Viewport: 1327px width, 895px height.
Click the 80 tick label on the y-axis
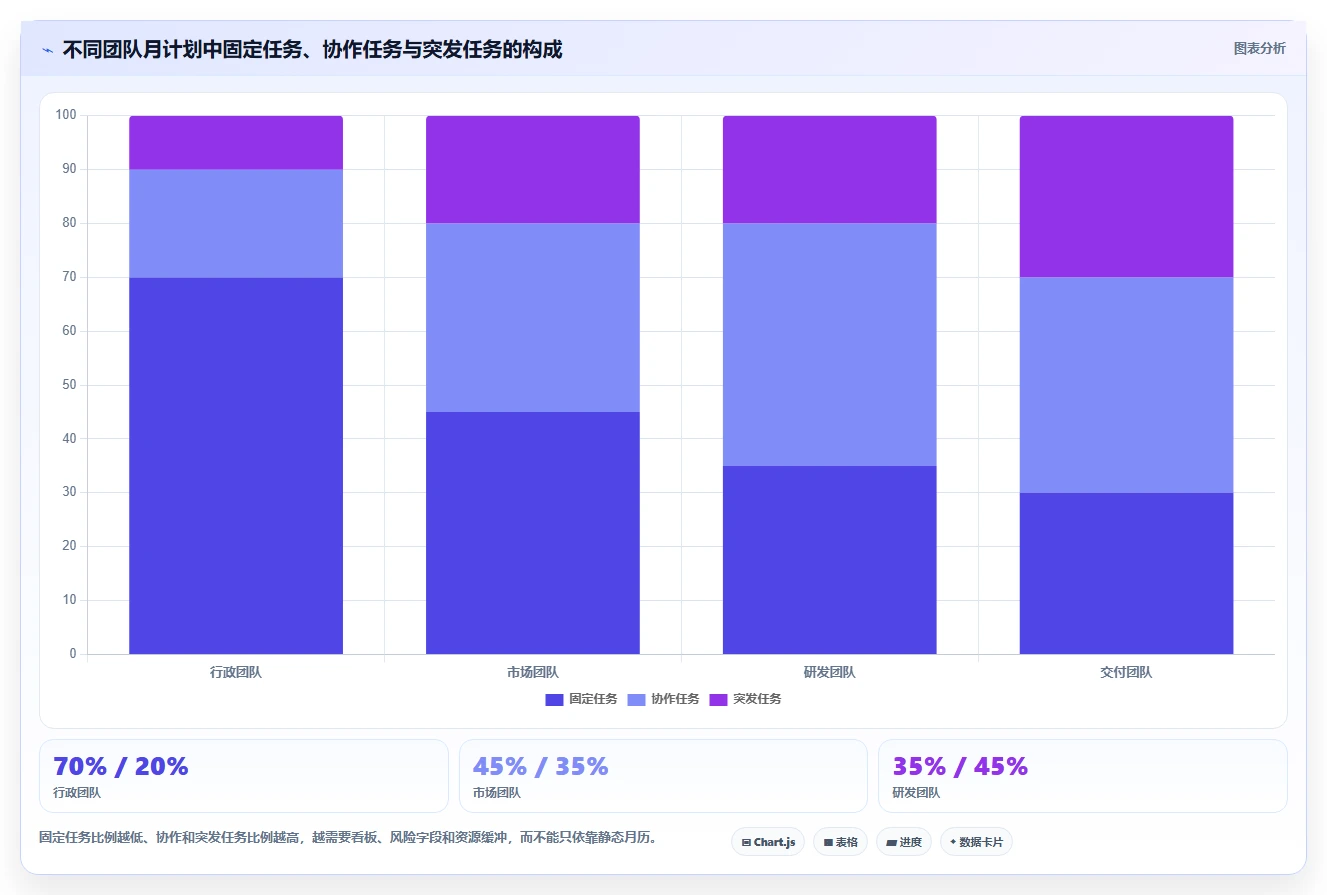(x=70, y=223)
